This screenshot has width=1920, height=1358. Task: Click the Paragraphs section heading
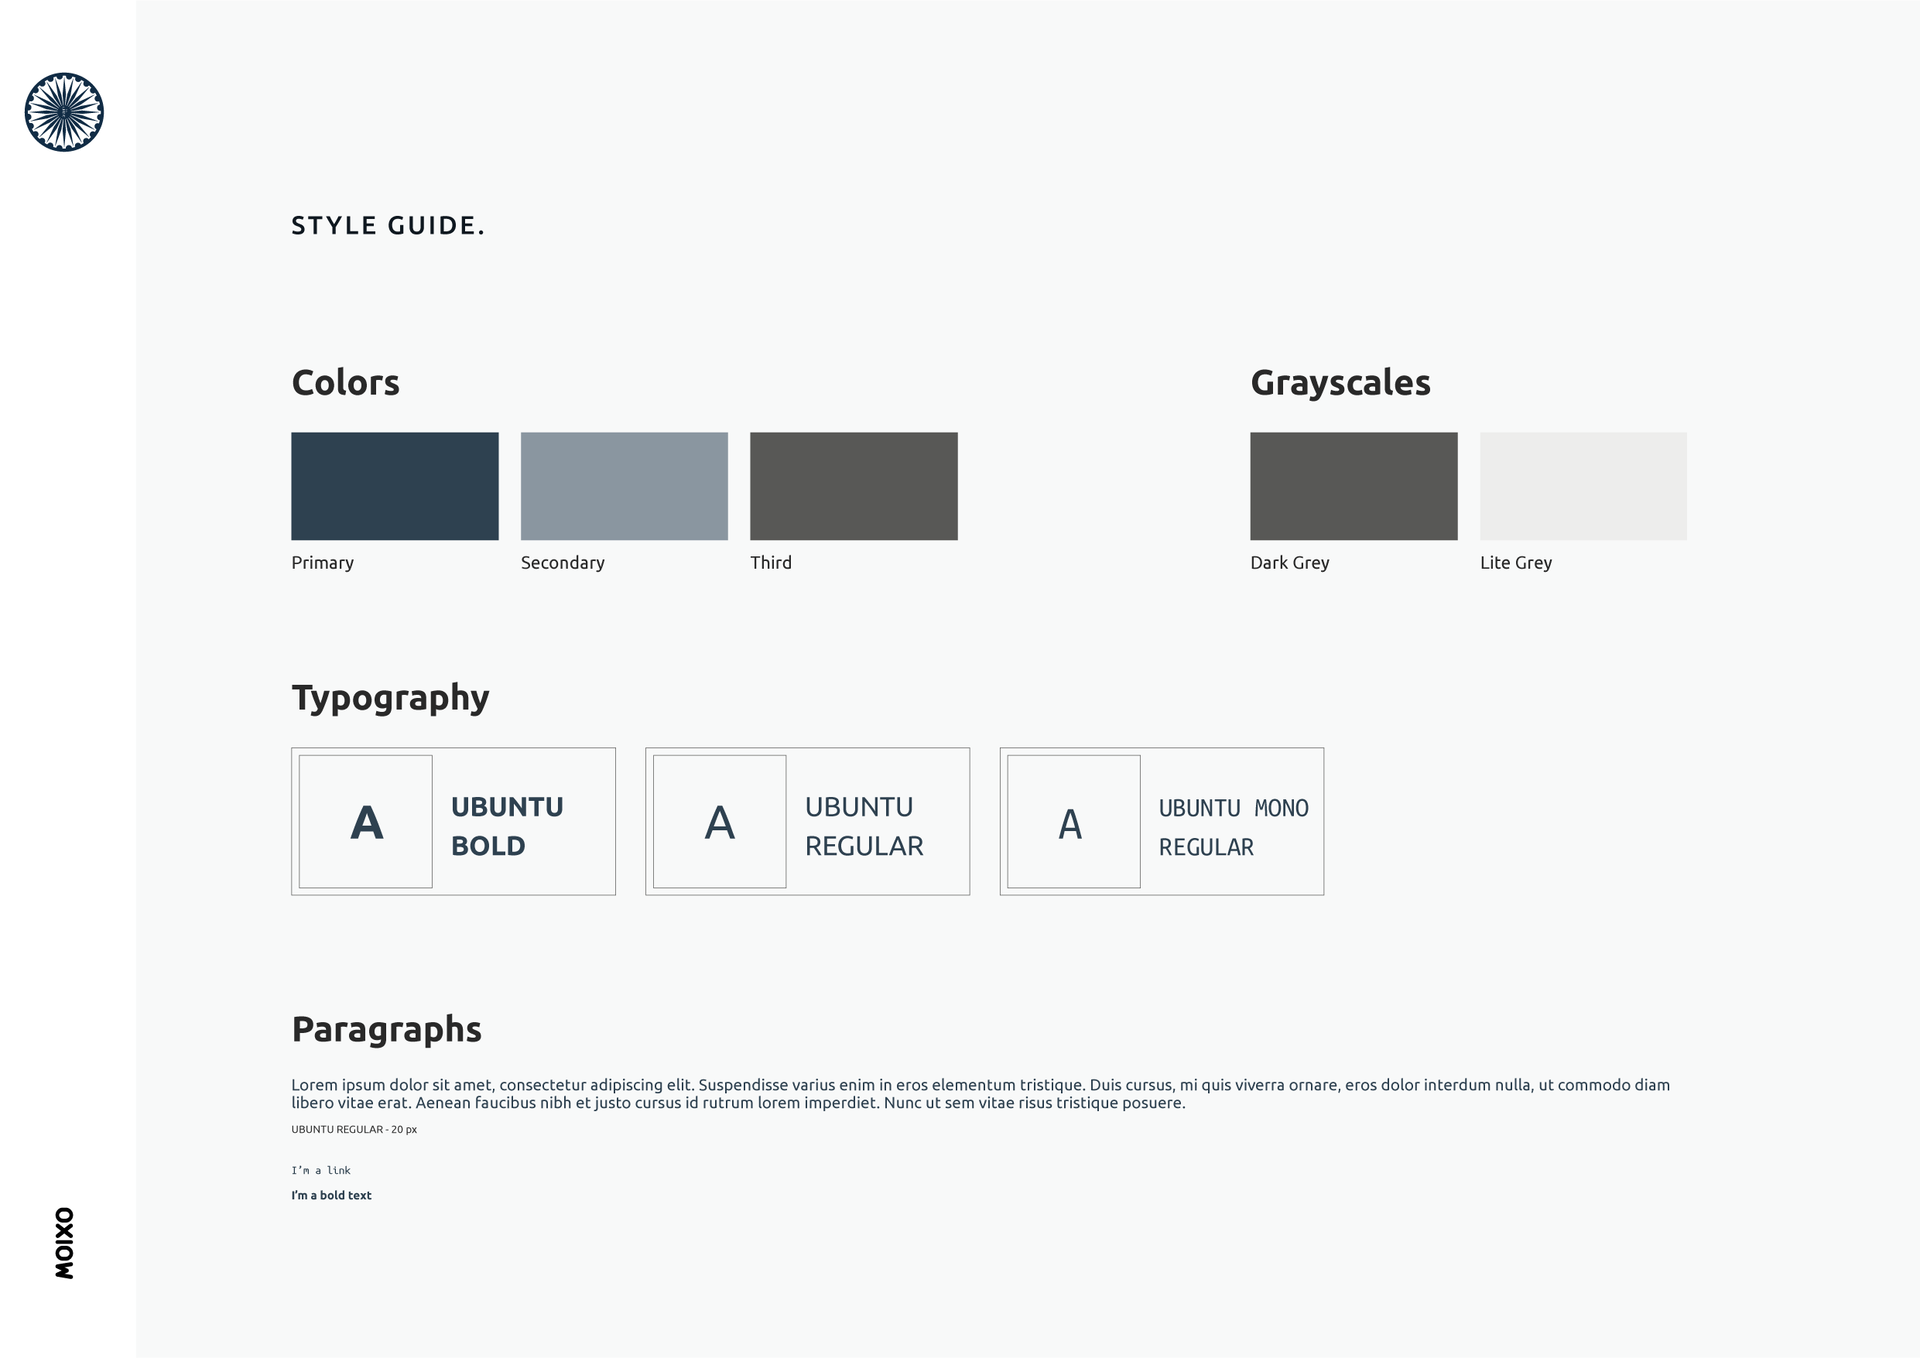(386, 1029)
